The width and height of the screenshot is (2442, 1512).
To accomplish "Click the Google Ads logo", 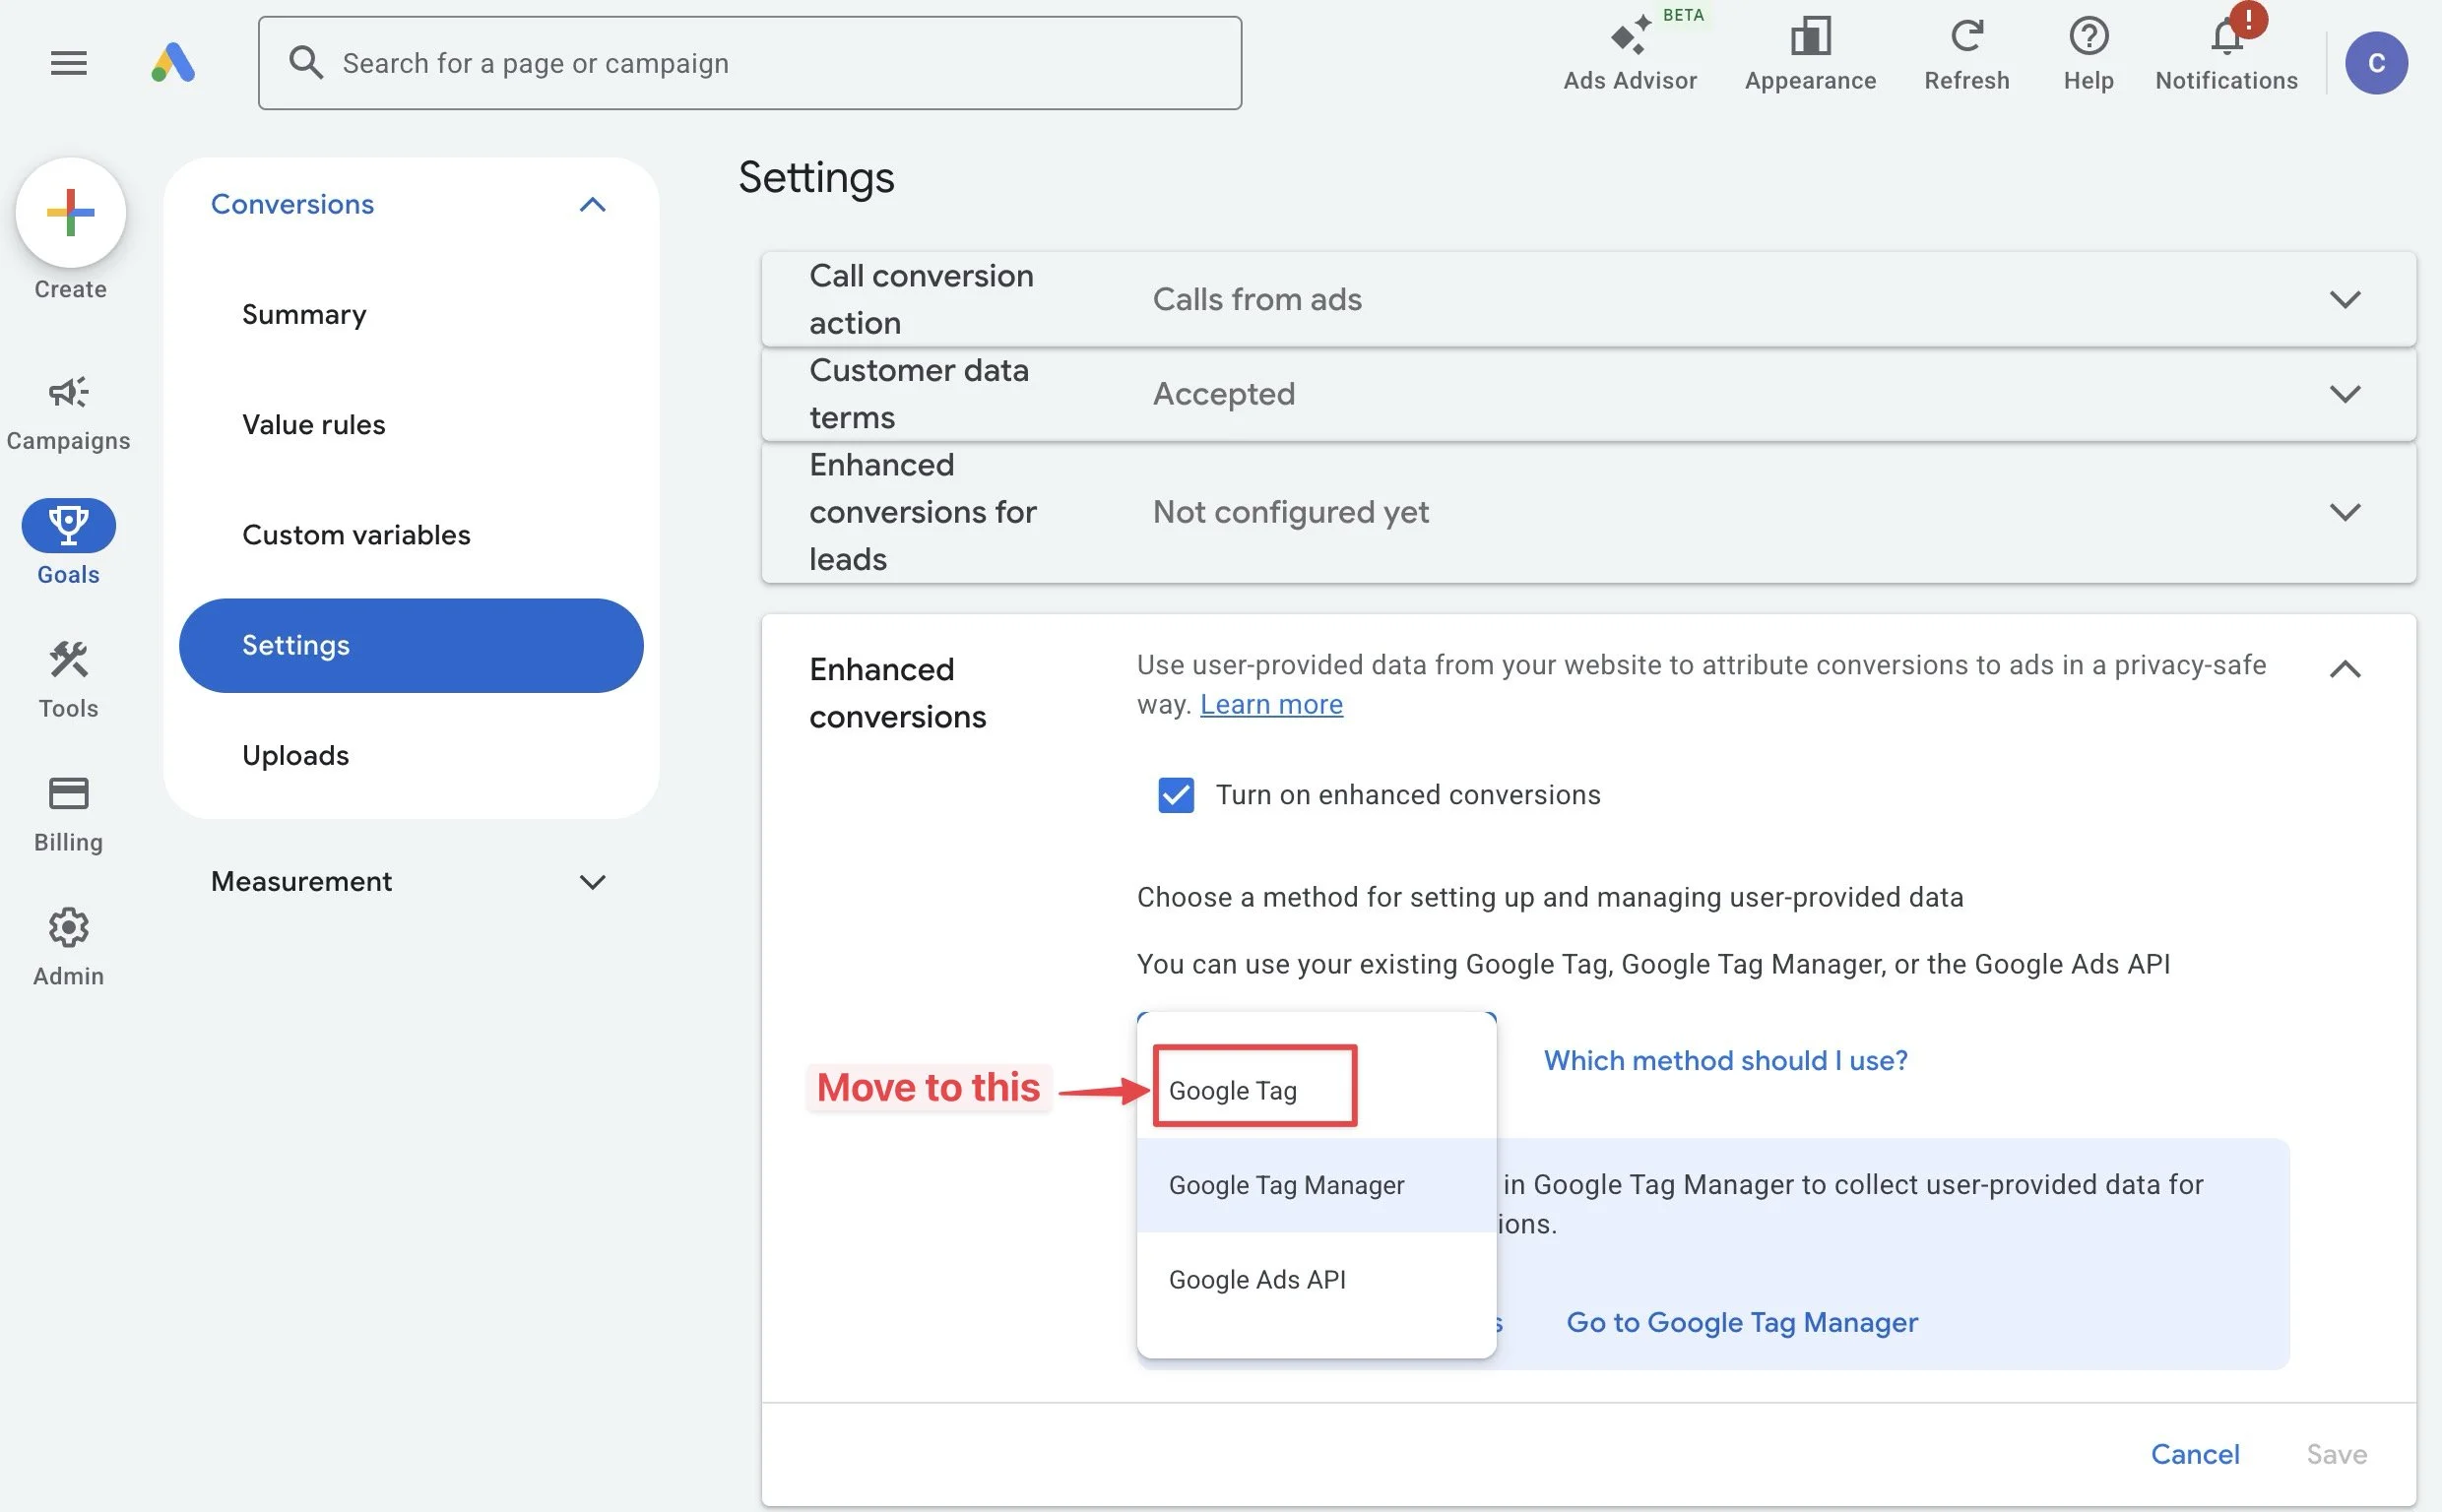I will 172,62.
